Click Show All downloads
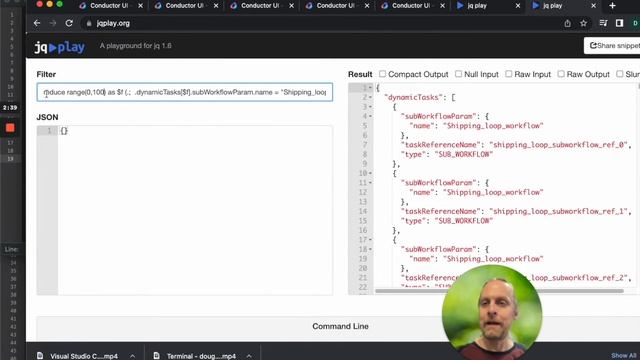This screenshot has height=360, width=640. click(x=624, y=356)
